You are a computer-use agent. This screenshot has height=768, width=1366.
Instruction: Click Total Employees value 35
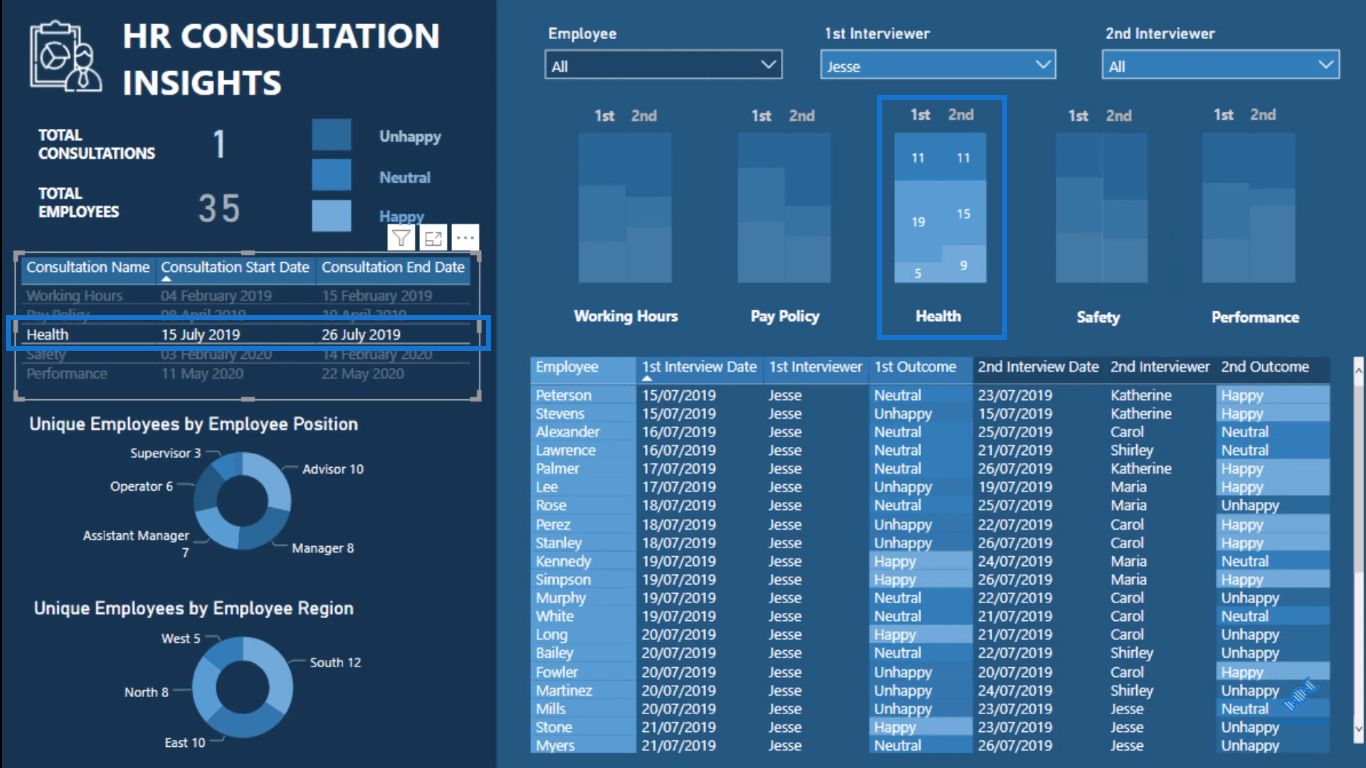tap(219, 208)
